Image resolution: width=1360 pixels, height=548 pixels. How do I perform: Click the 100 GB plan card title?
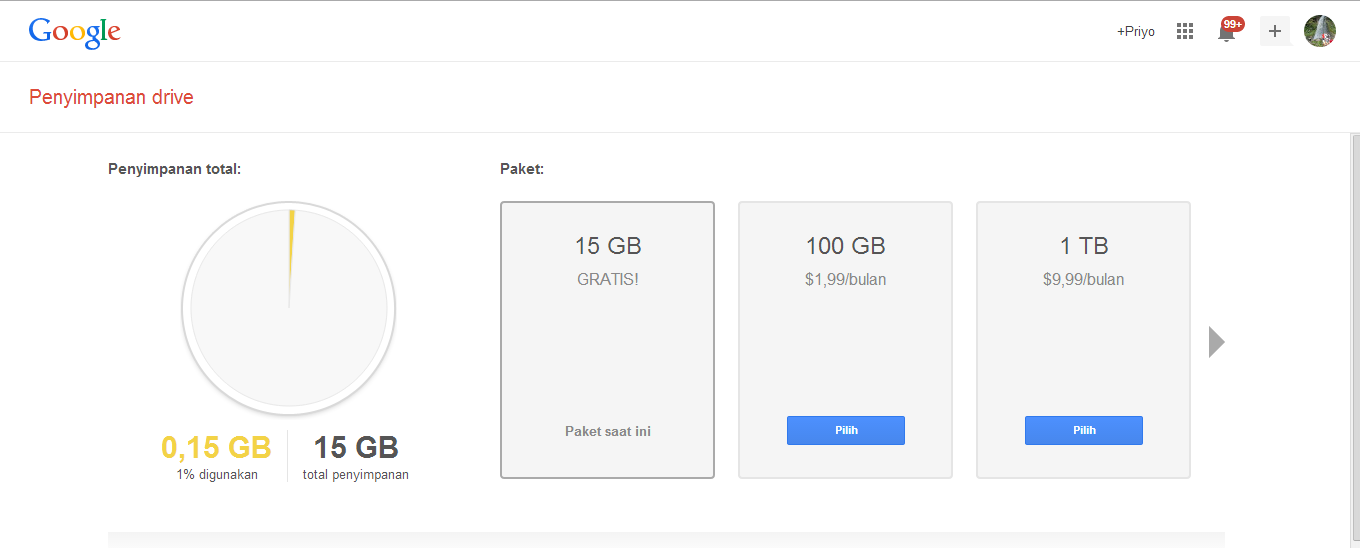[846, 246]
